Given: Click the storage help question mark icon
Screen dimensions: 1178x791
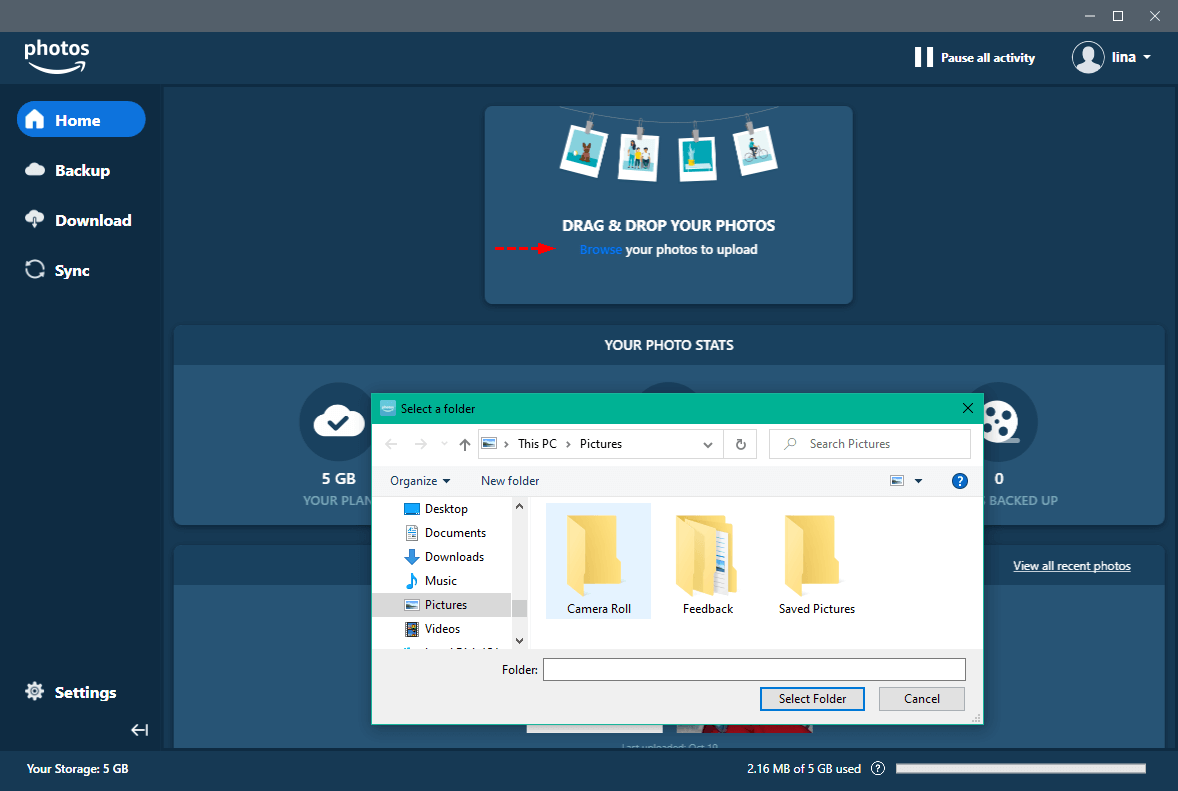Looking at the screenshot, I should coord(878,769).
